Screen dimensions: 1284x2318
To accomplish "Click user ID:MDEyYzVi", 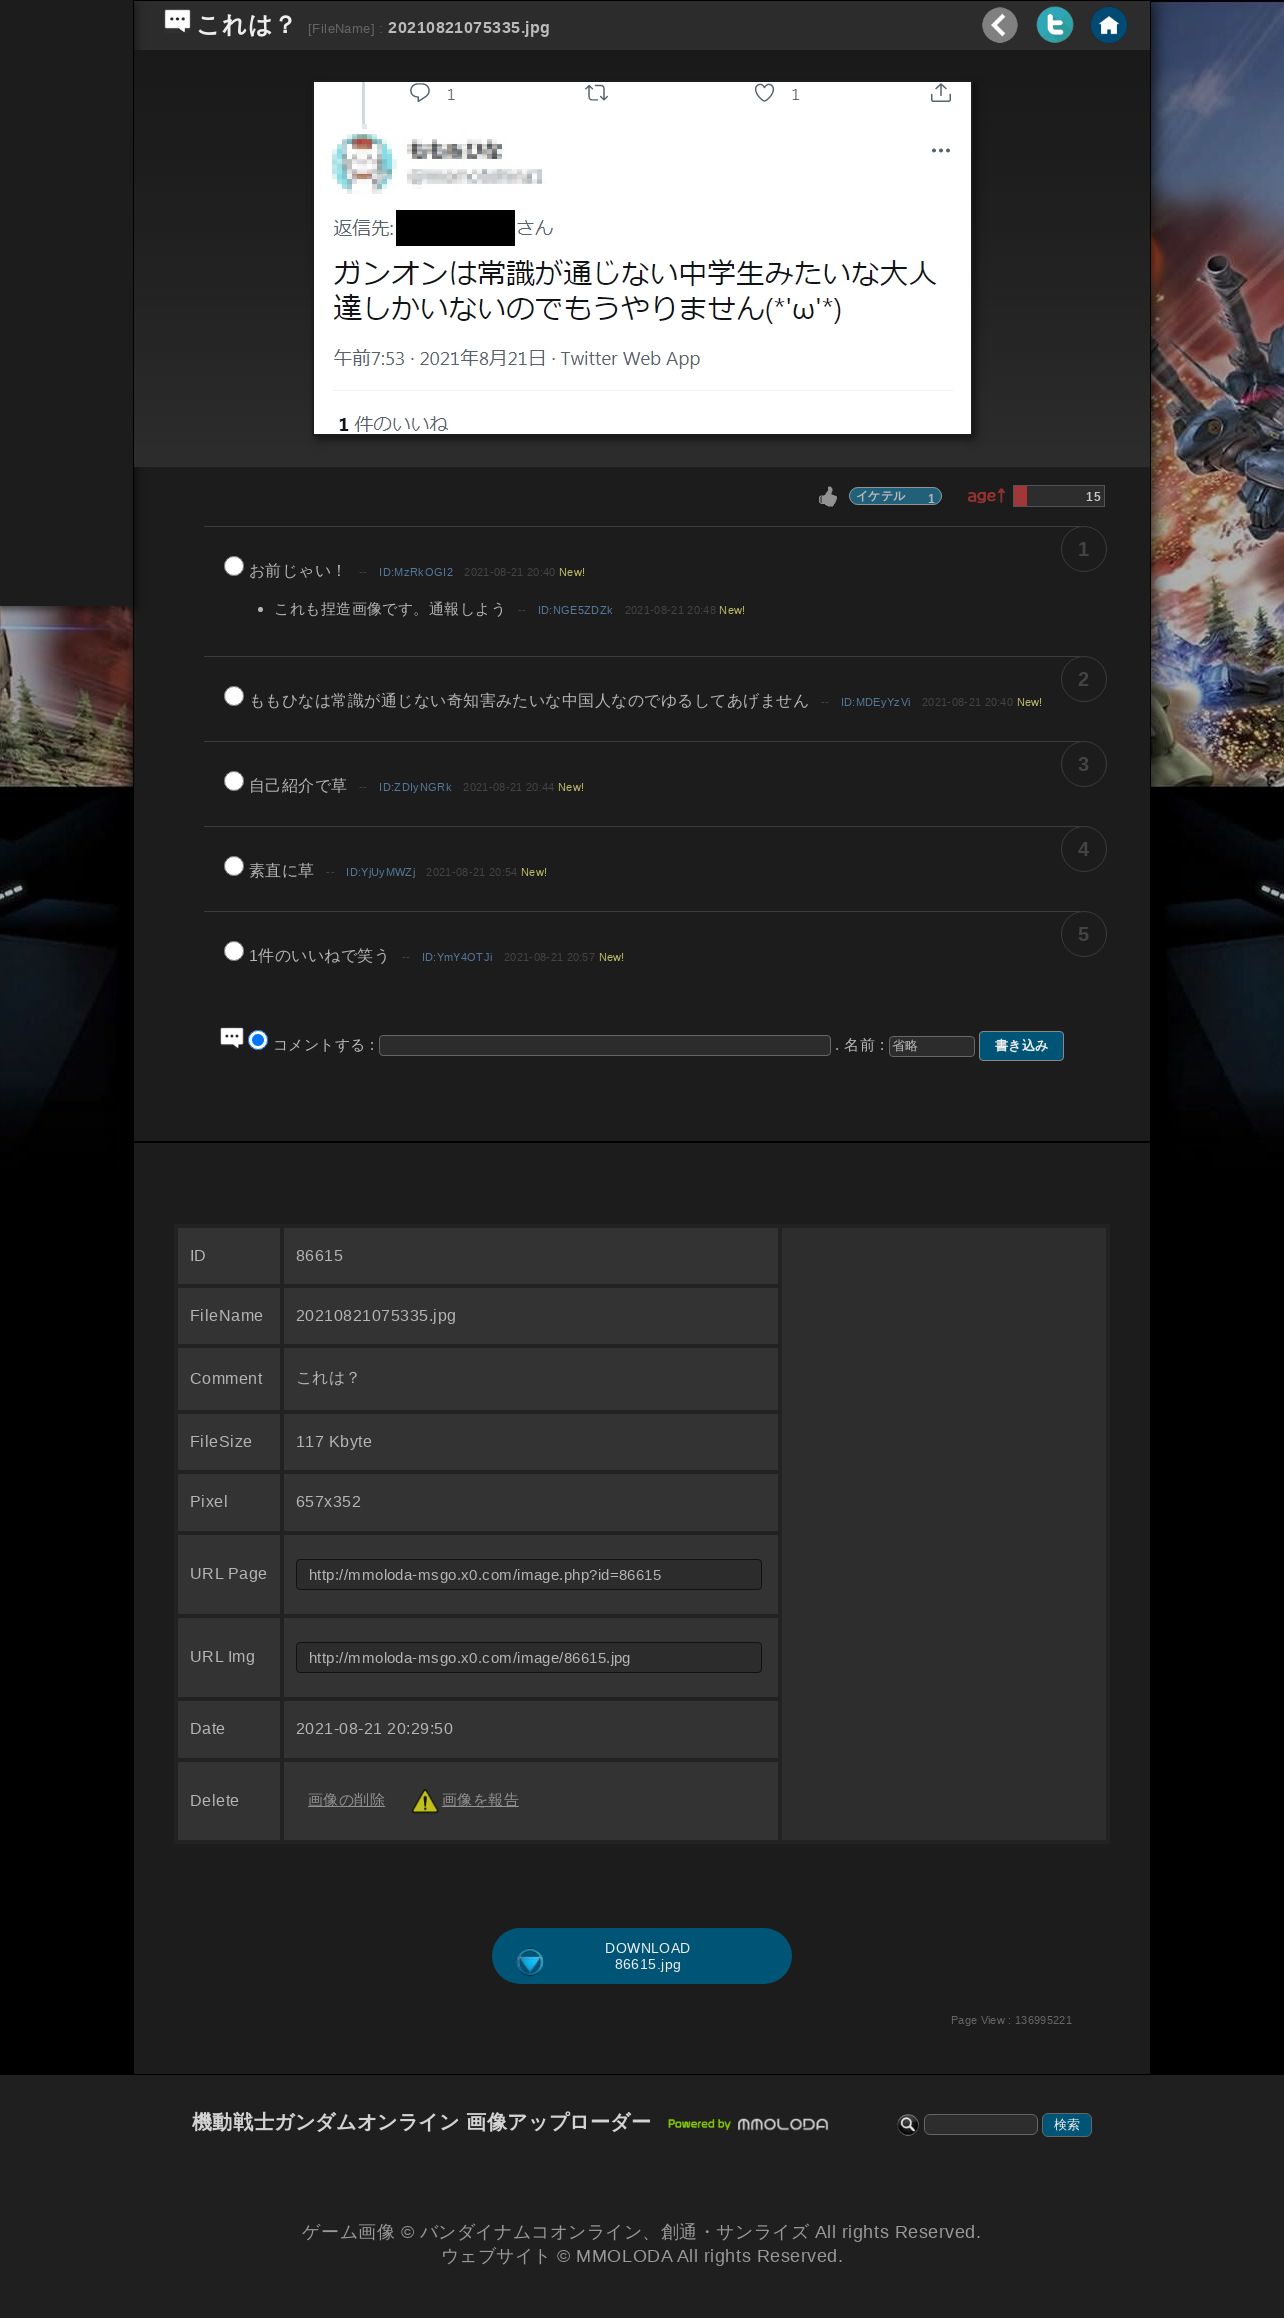I will click(876, 702).
